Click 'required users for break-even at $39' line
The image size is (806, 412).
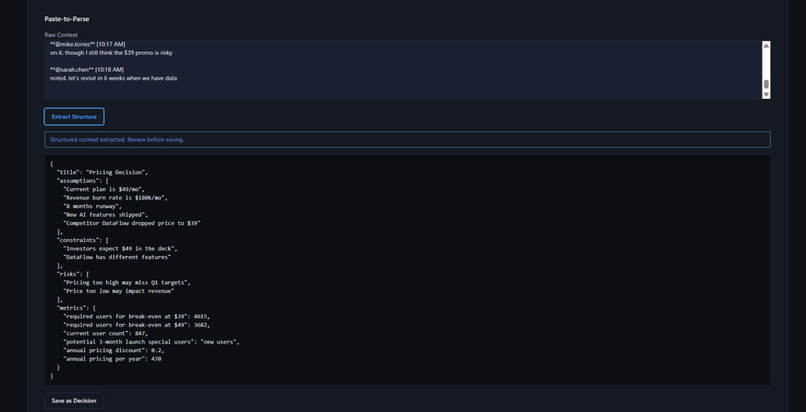coord(137,316)
